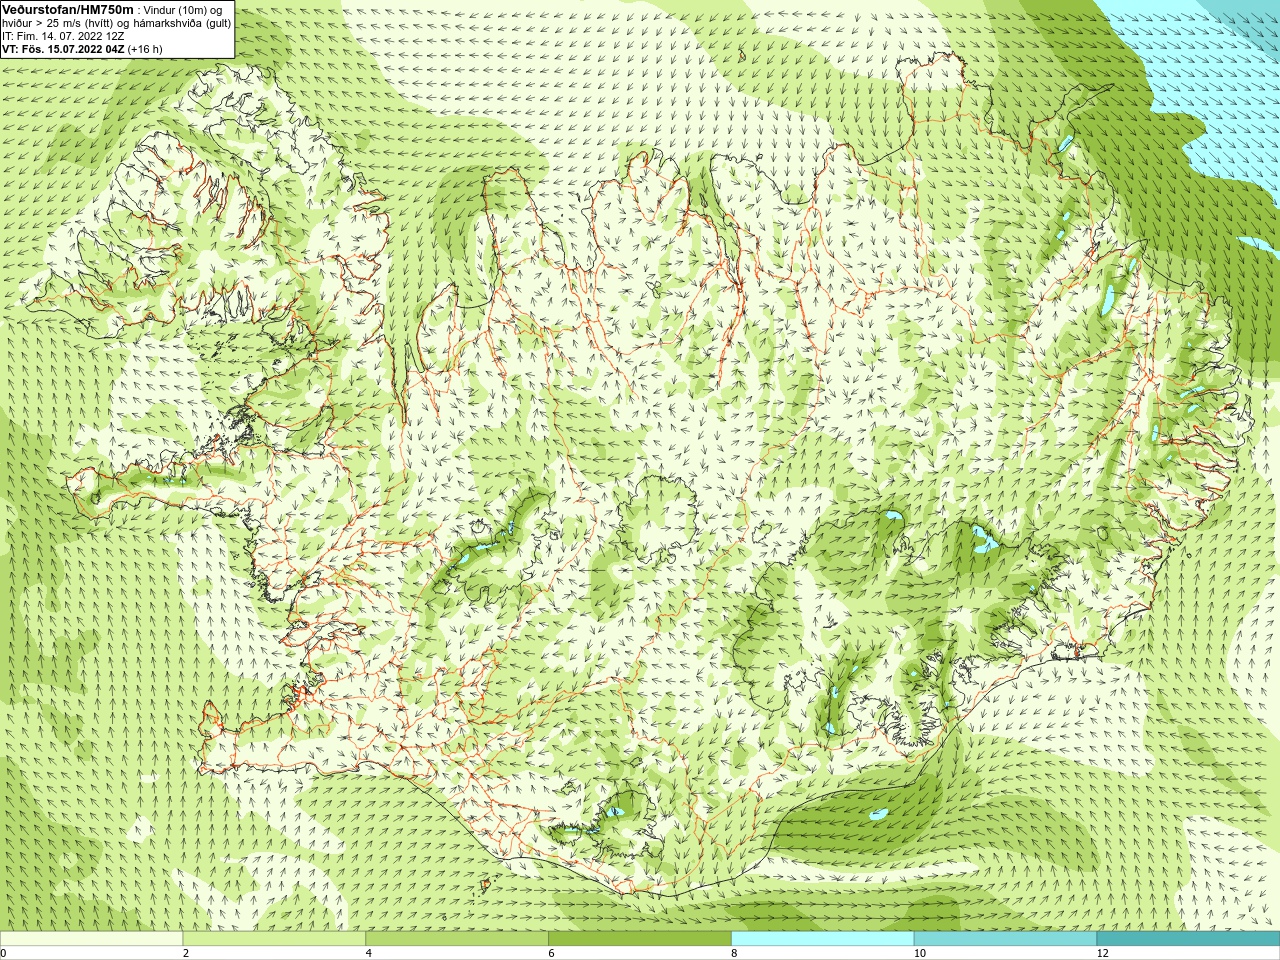The image size is (1280, 960).
Task: Click the Veðurstofan/HM750m title text
Action: point(68,10)
